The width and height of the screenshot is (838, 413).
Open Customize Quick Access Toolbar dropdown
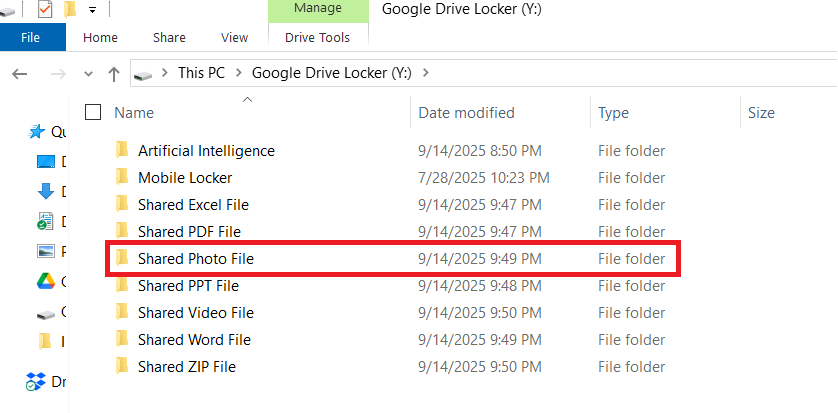point(92,10)
